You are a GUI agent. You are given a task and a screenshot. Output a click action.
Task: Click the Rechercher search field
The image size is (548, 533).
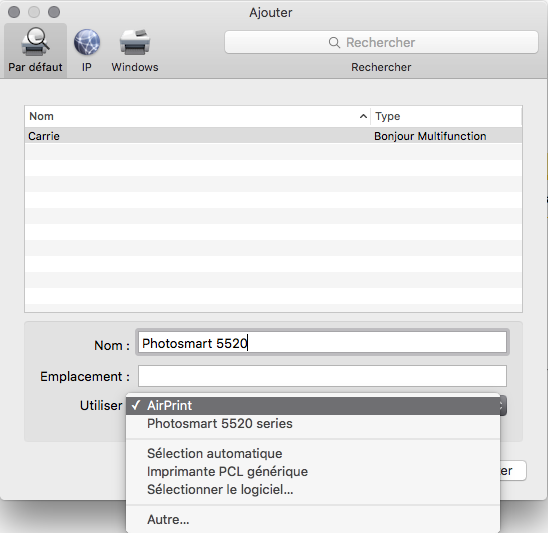[381, 42]
